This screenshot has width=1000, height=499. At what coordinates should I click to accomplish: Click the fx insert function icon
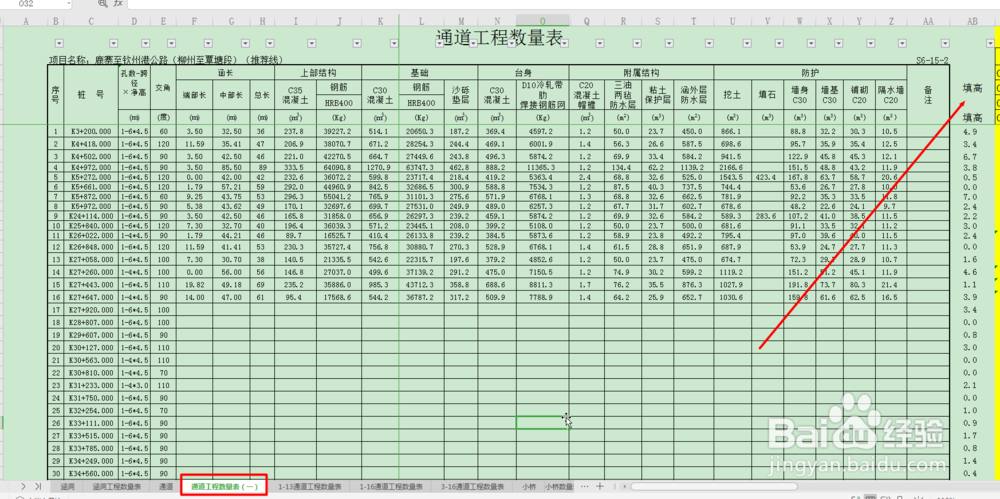[x=118, y=4]
